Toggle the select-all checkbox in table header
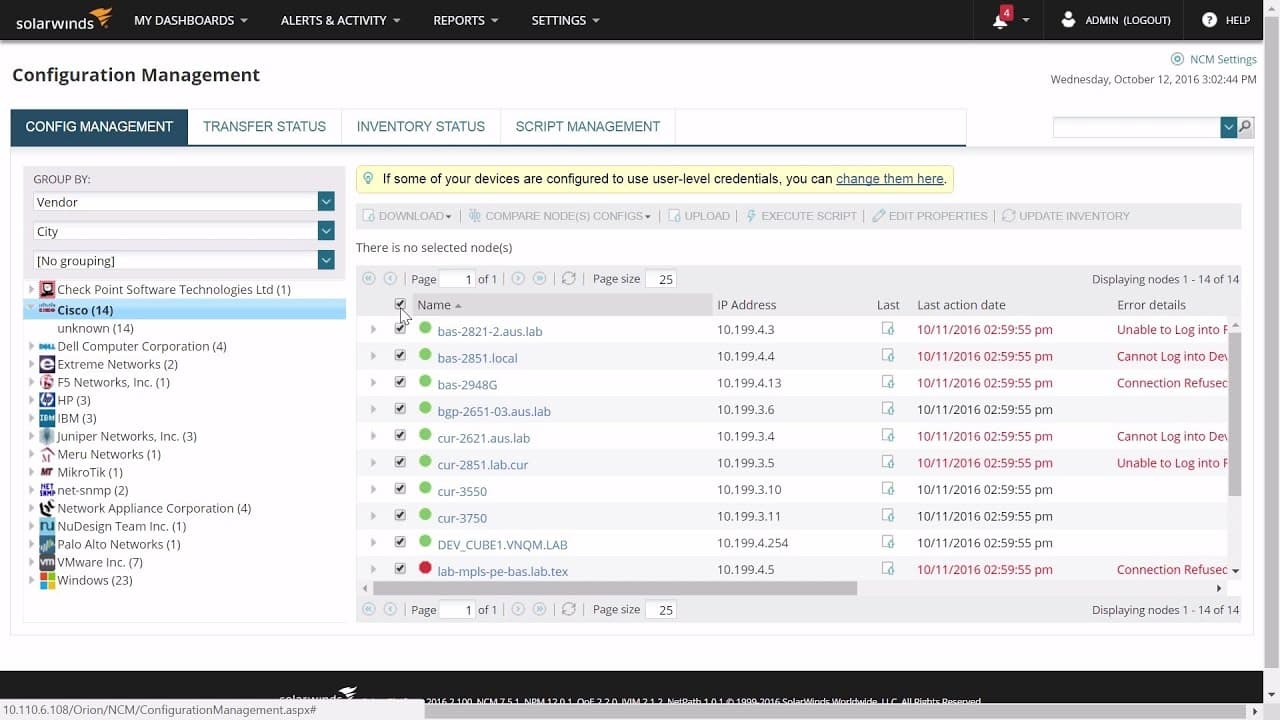 [400, 304]
